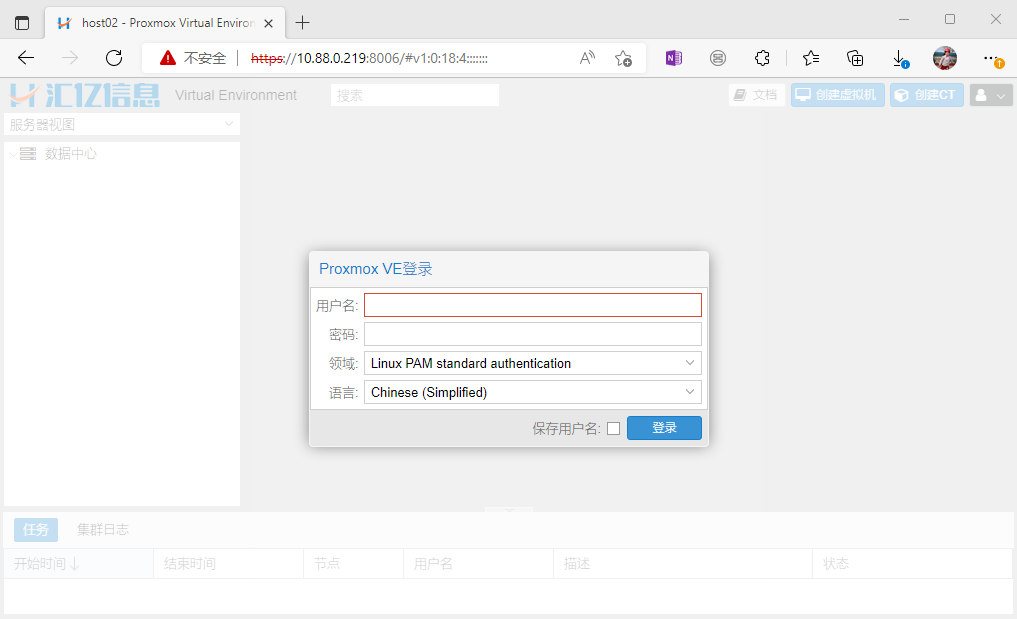Open browser extensions puzzle icon
1017x619 pixels.
(762, 58)
